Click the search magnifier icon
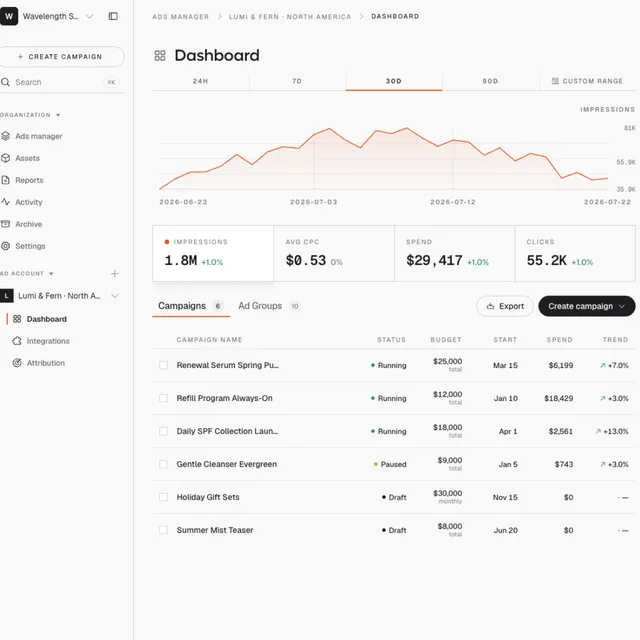640x640 pixels. click(5, 82)
